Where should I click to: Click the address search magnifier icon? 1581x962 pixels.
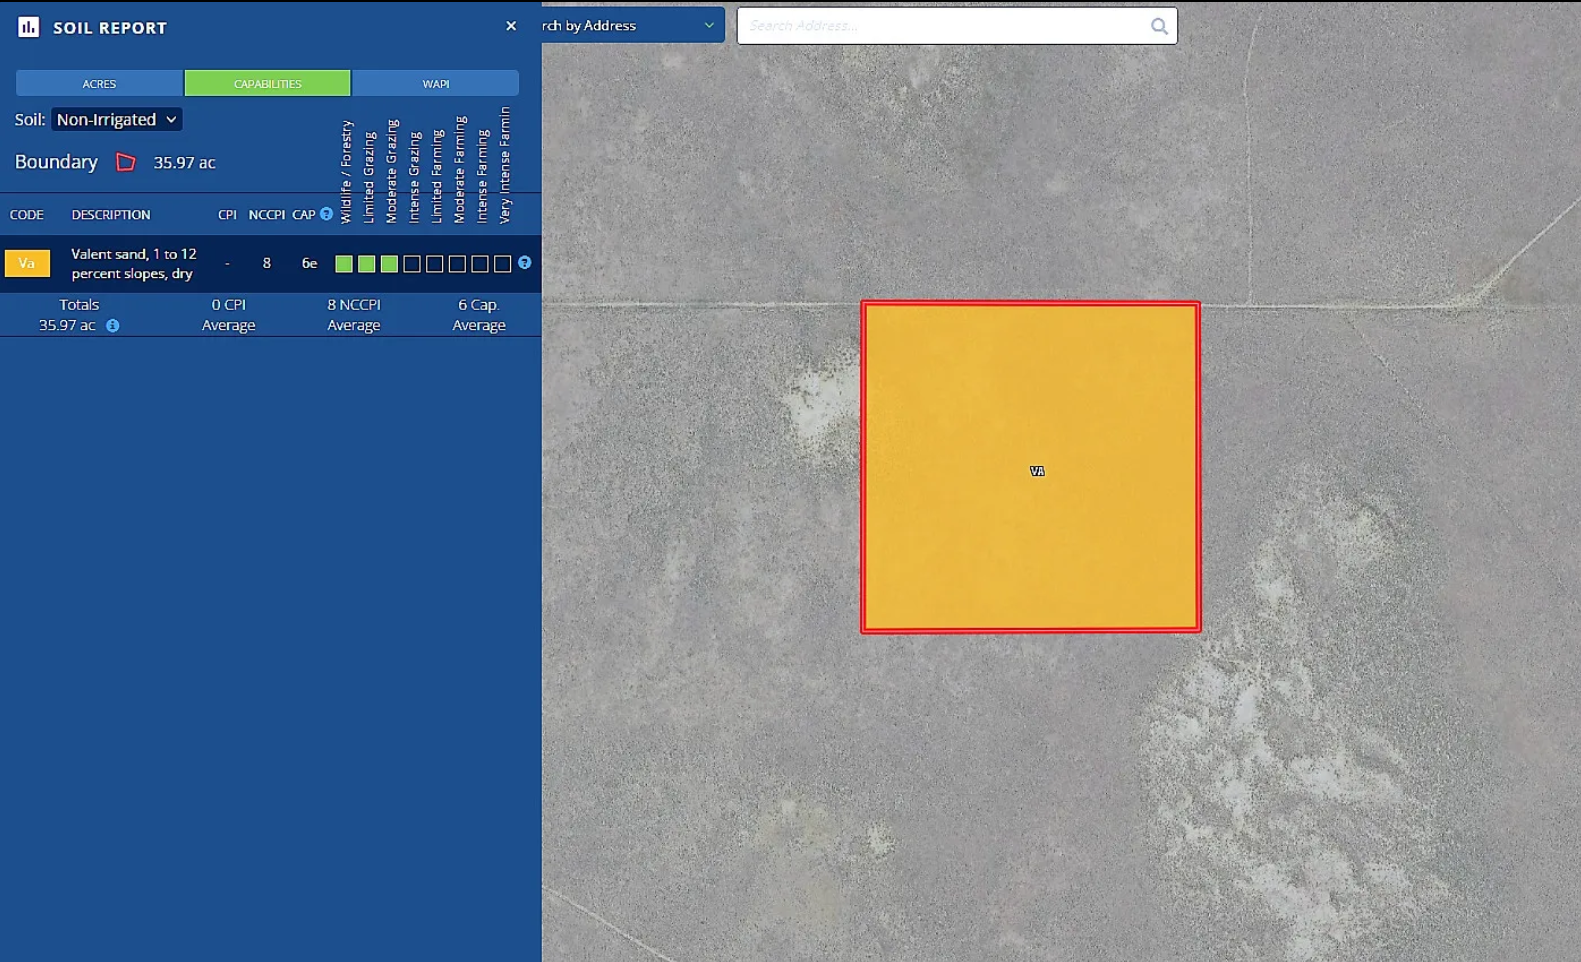click(x=1158, y=26)
